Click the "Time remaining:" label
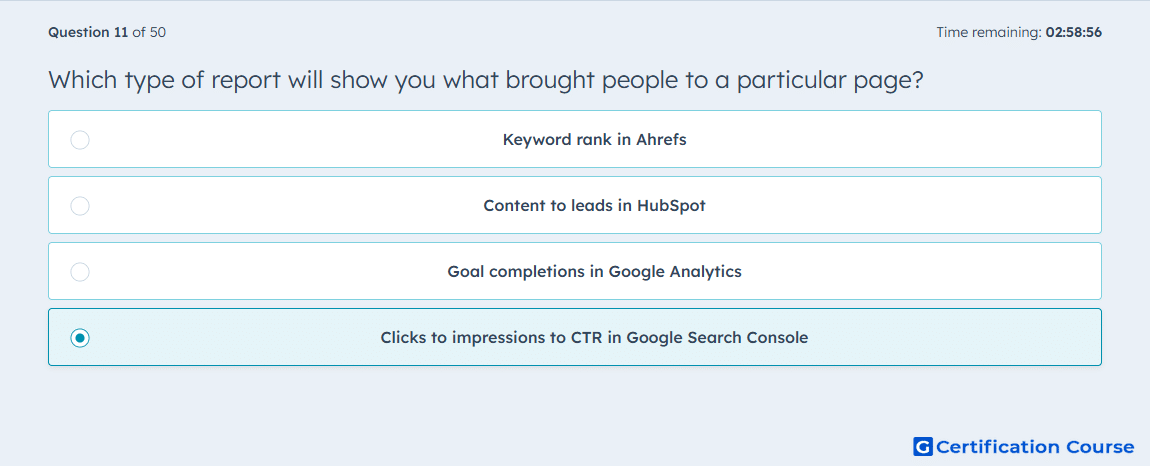This screenshot has height=466, width=1150. [989, 32]
